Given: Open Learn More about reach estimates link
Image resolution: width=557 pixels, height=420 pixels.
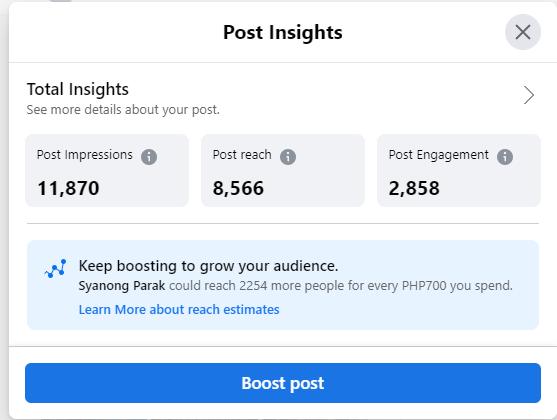Looking at the screenshot, I should (179, 309).
